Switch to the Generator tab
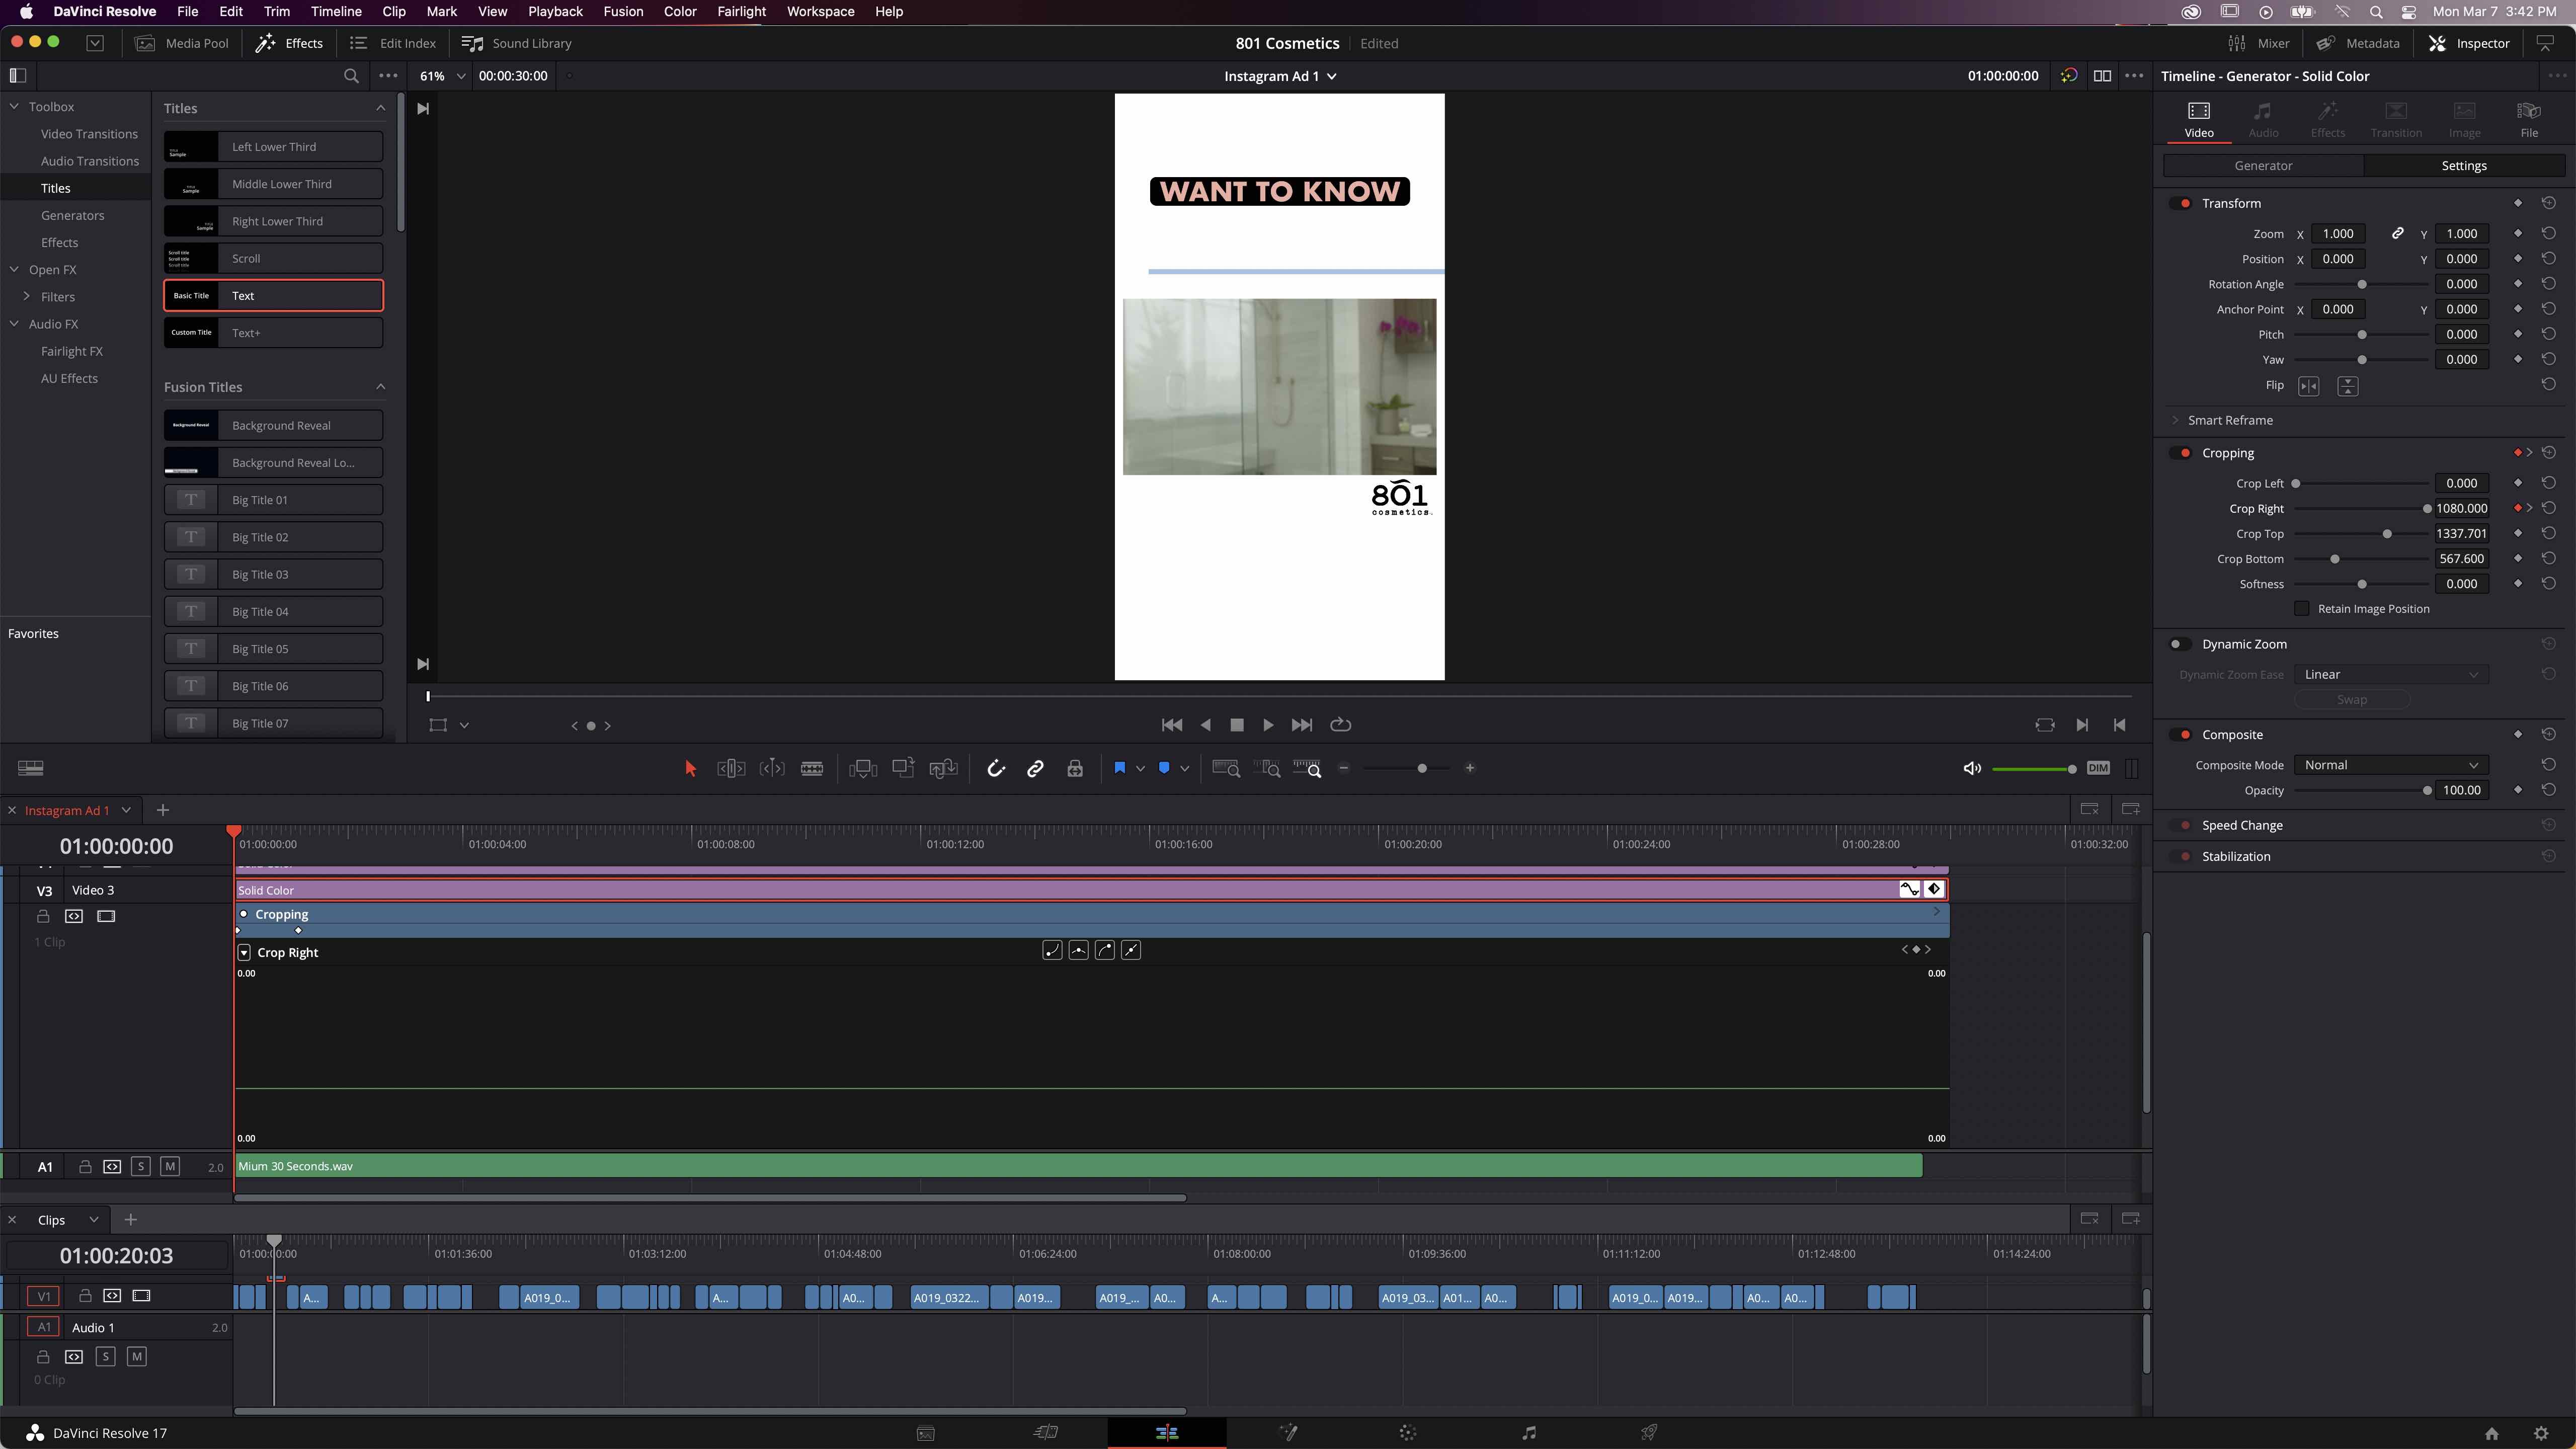2576x1449 pixels. tap(2263, 166)
